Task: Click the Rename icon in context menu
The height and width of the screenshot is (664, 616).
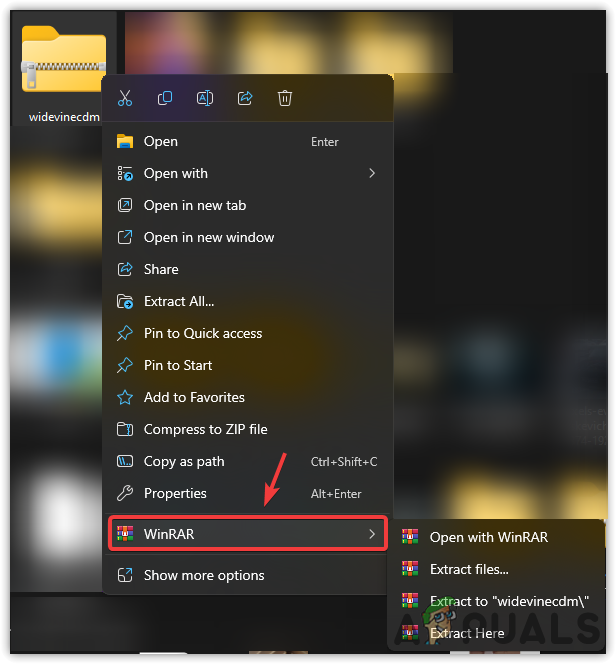Action: pos(205,98)
